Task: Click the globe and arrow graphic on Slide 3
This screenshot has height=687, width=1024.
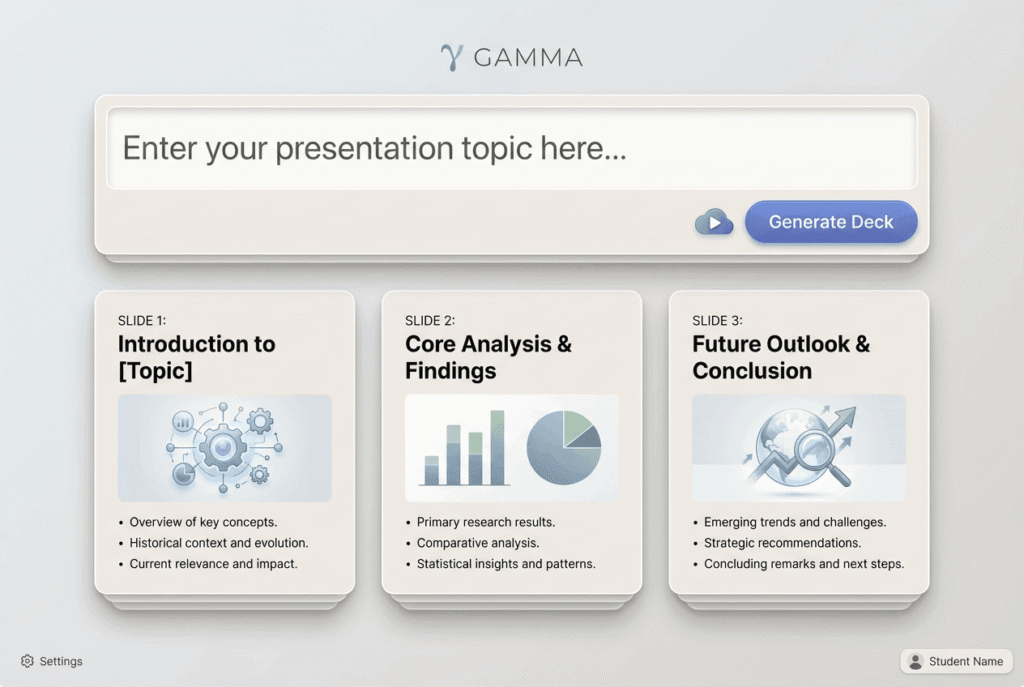Action: pos(797,445)
